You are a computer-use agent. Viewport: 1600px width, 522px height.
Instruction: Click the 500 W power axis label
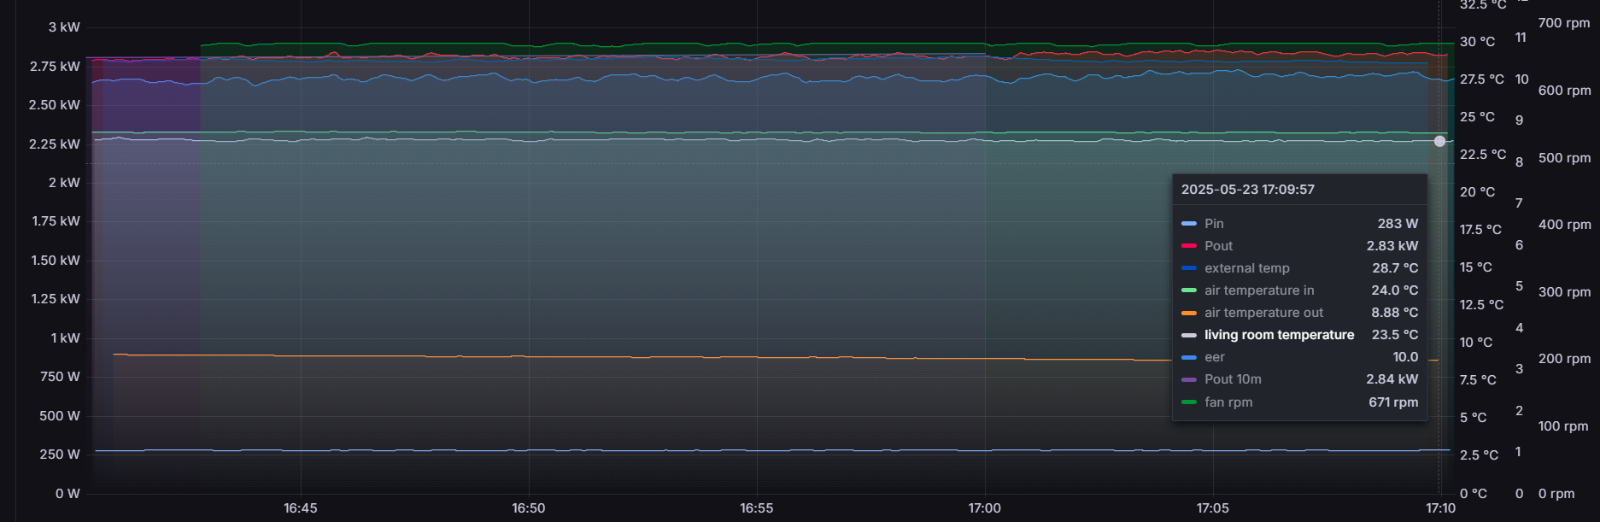click(60, 416)
